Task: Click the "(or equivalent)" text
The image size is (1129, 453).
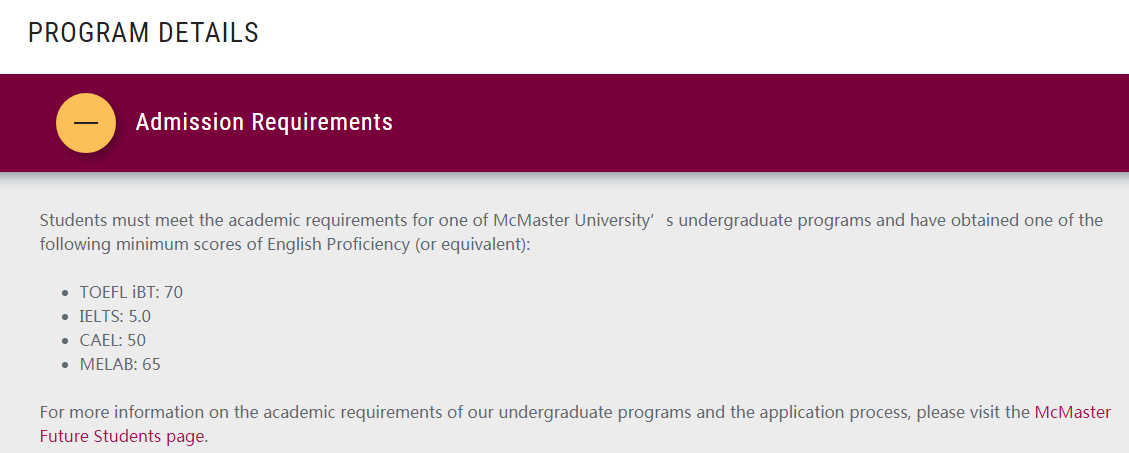Action: coord(471,244)
